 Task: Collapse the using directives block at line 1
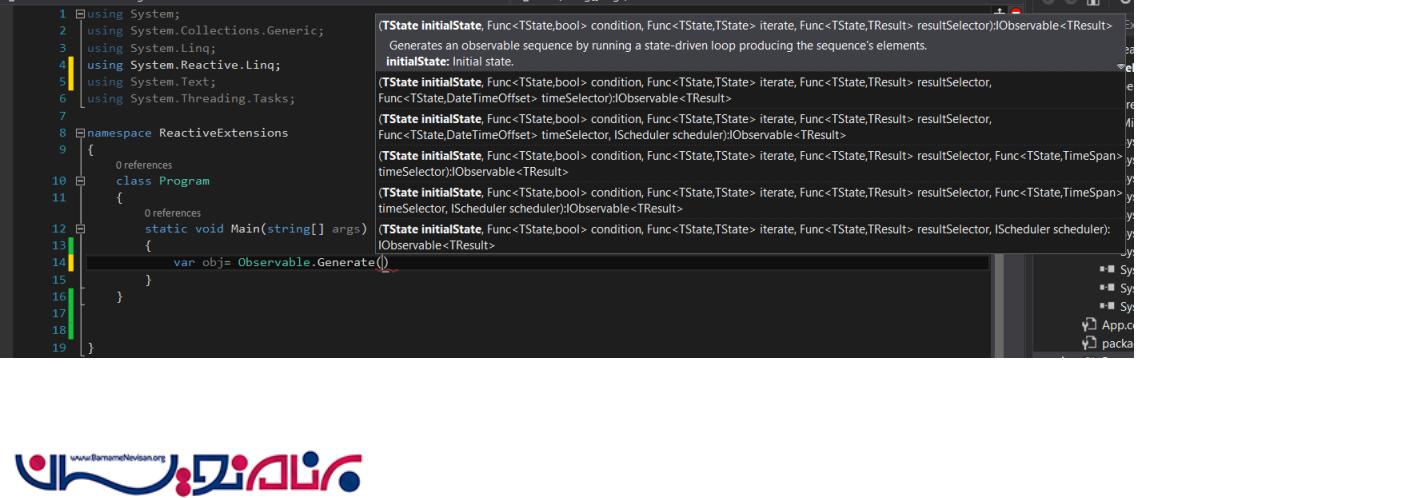click(81, 15)
